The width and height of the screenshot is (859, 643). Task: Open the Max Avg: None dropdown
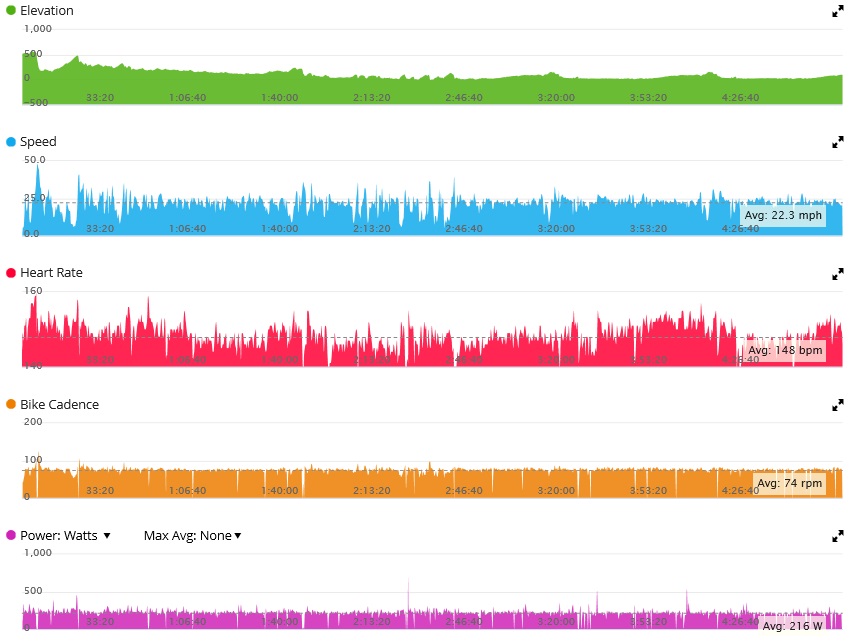point(192,536)
